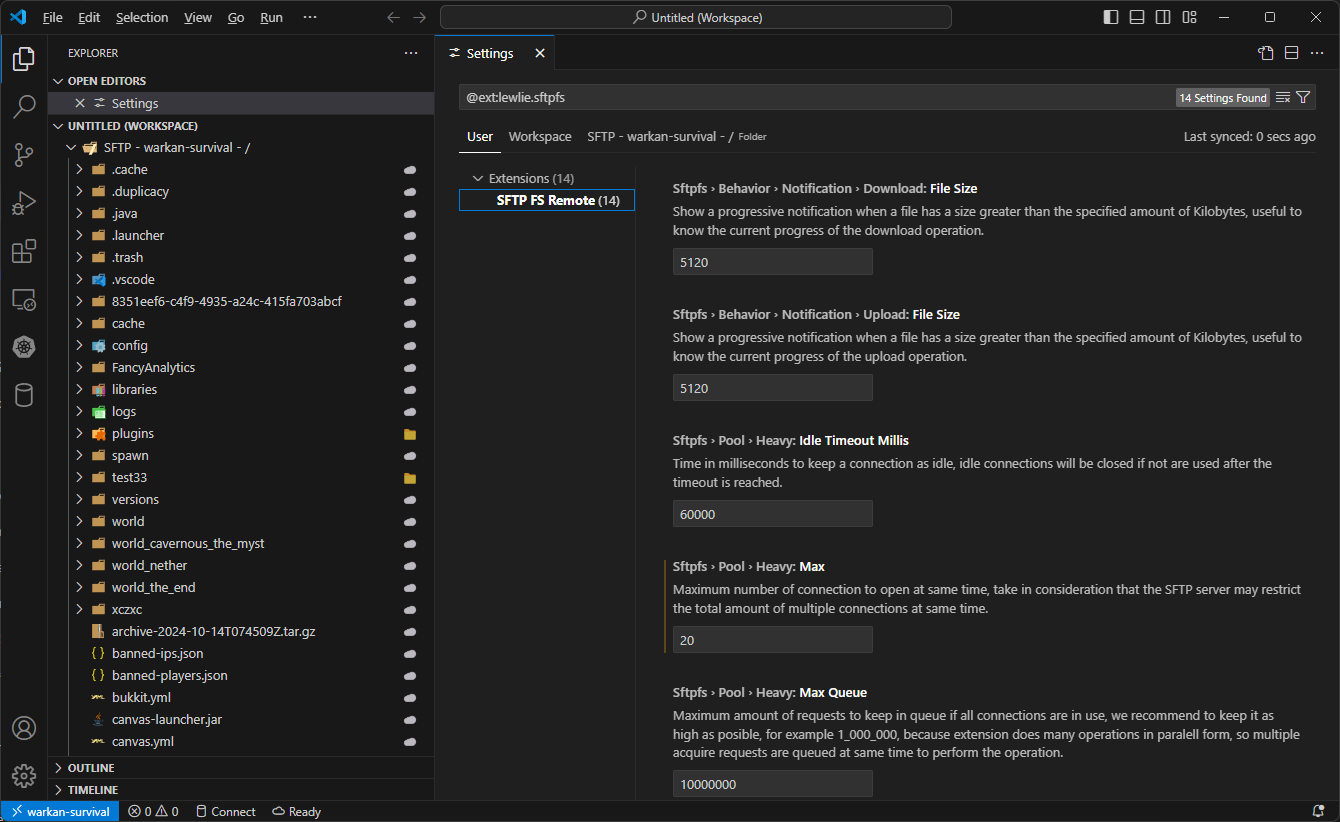
Task: Click the Untitled (Workspace) command center
Action: tap(696, 17)
